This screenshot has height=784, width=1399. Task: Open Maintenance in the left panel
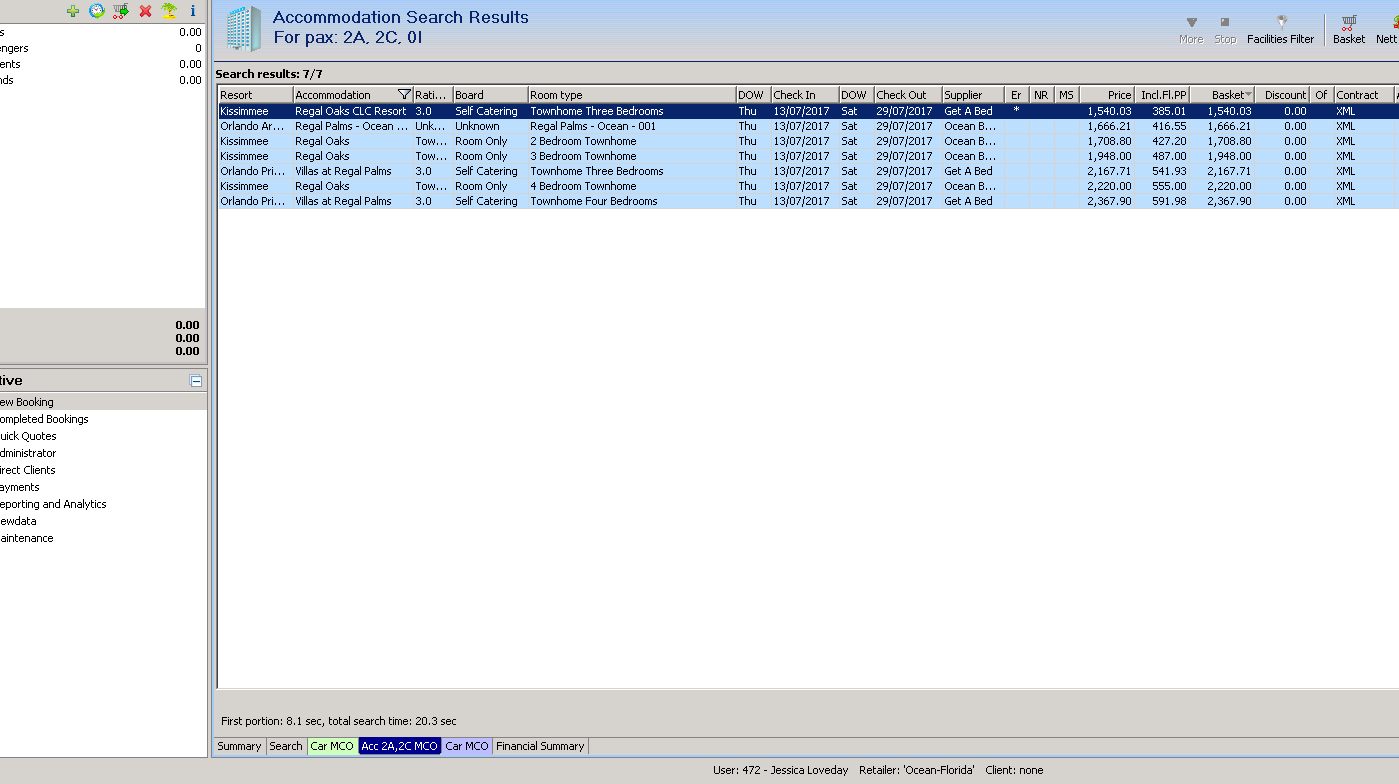tap(27, 538)
